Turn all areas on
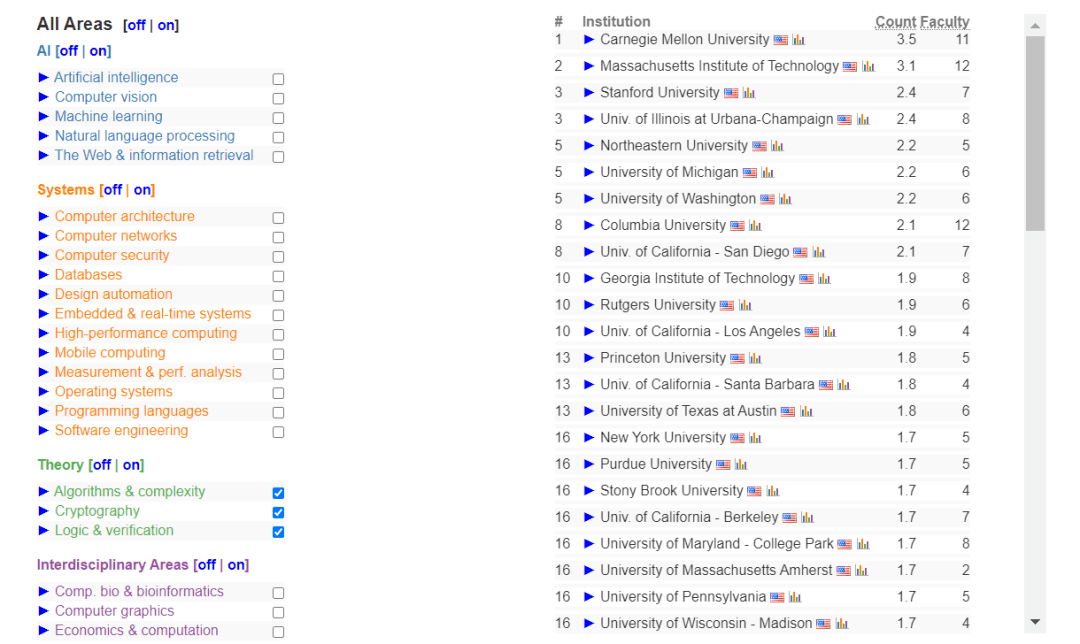This screenshot has width=1080, height=644. (x=166, y=25)
